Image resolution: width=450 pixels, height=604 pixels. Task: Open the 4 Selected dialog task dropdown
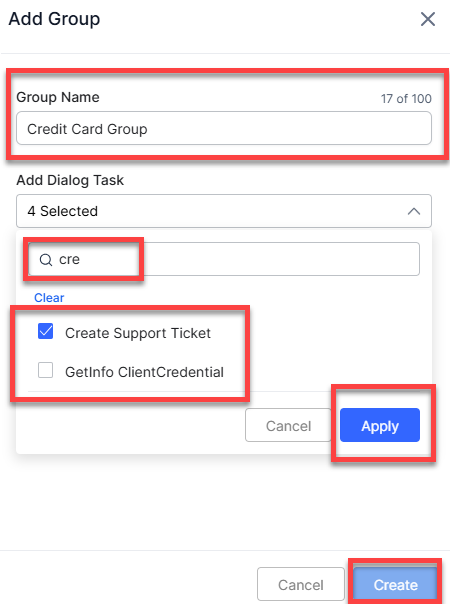coord(224,211)
